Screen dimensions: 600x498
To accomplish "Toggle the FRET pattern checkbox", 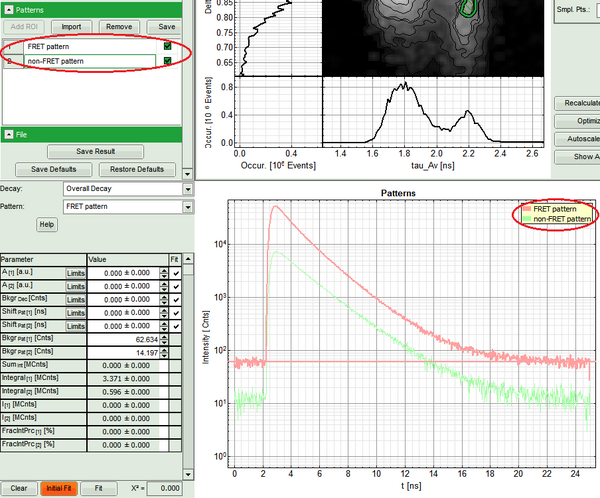I will (167, 46).
